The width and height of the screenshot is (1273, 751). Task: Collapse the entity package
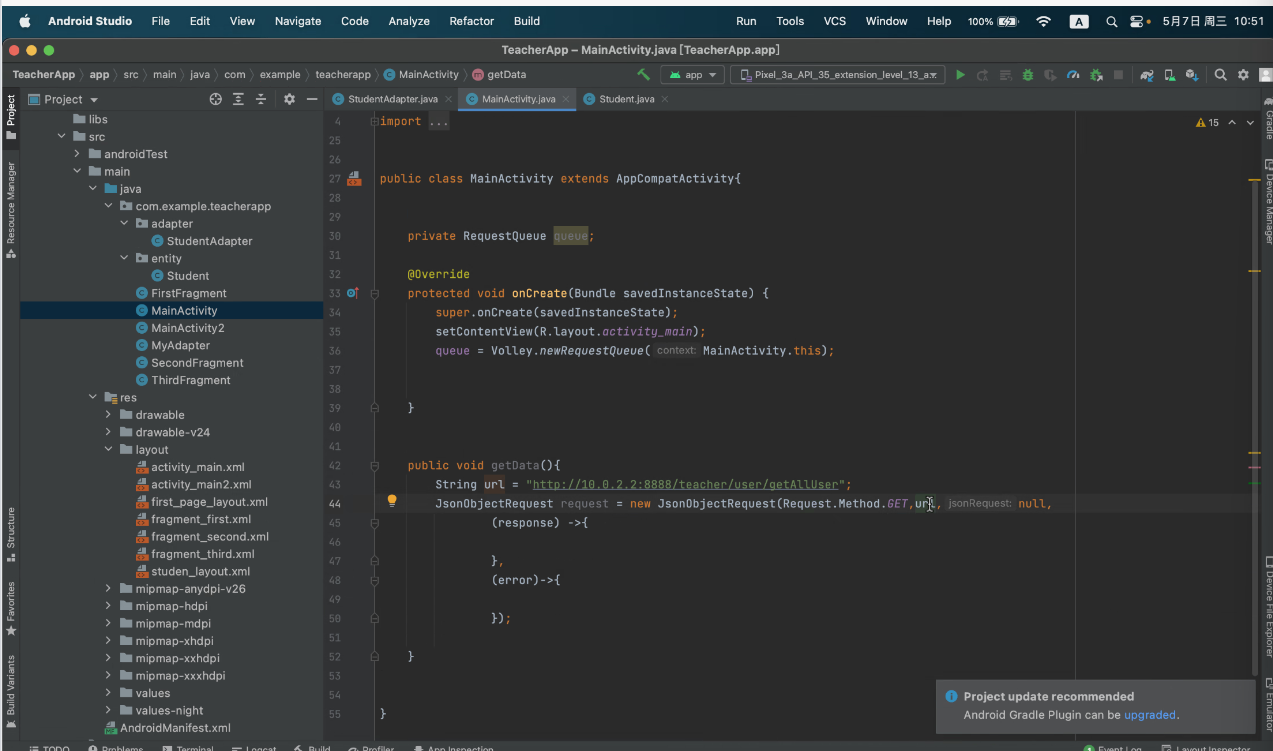click(125, 258)
